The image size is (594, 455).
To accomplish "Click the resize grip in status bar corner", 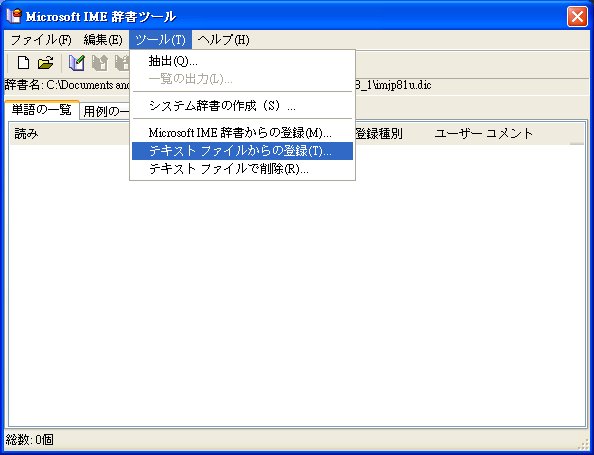I will 582,444.
